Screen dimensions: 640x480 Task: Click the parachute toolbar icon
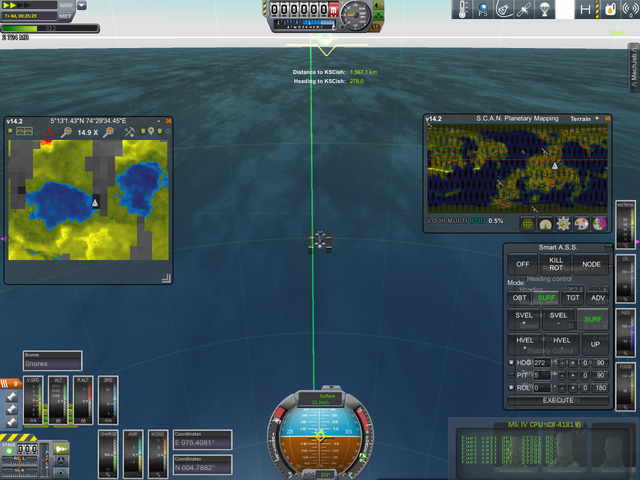544,9
